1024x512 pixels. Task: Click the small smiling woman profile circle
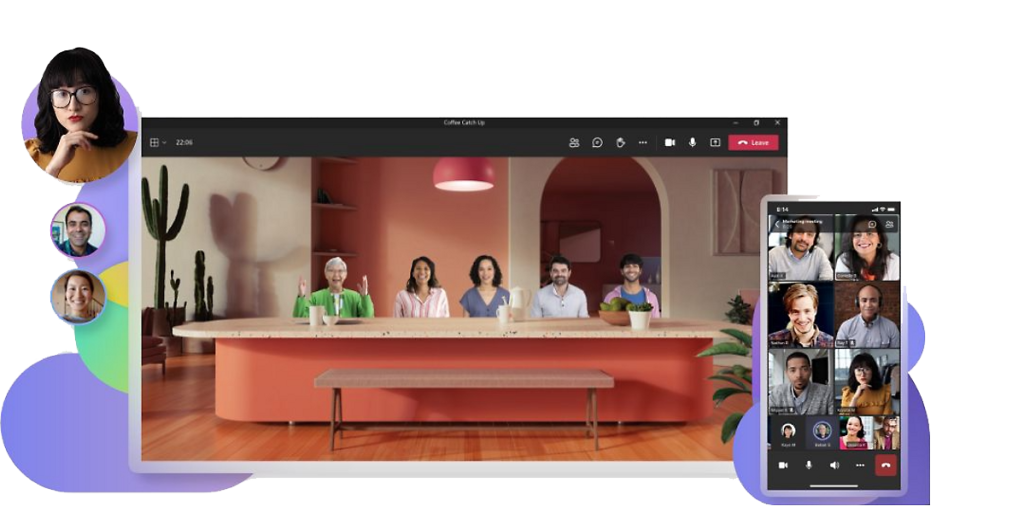pyautogui.click(x=78, y=296)
